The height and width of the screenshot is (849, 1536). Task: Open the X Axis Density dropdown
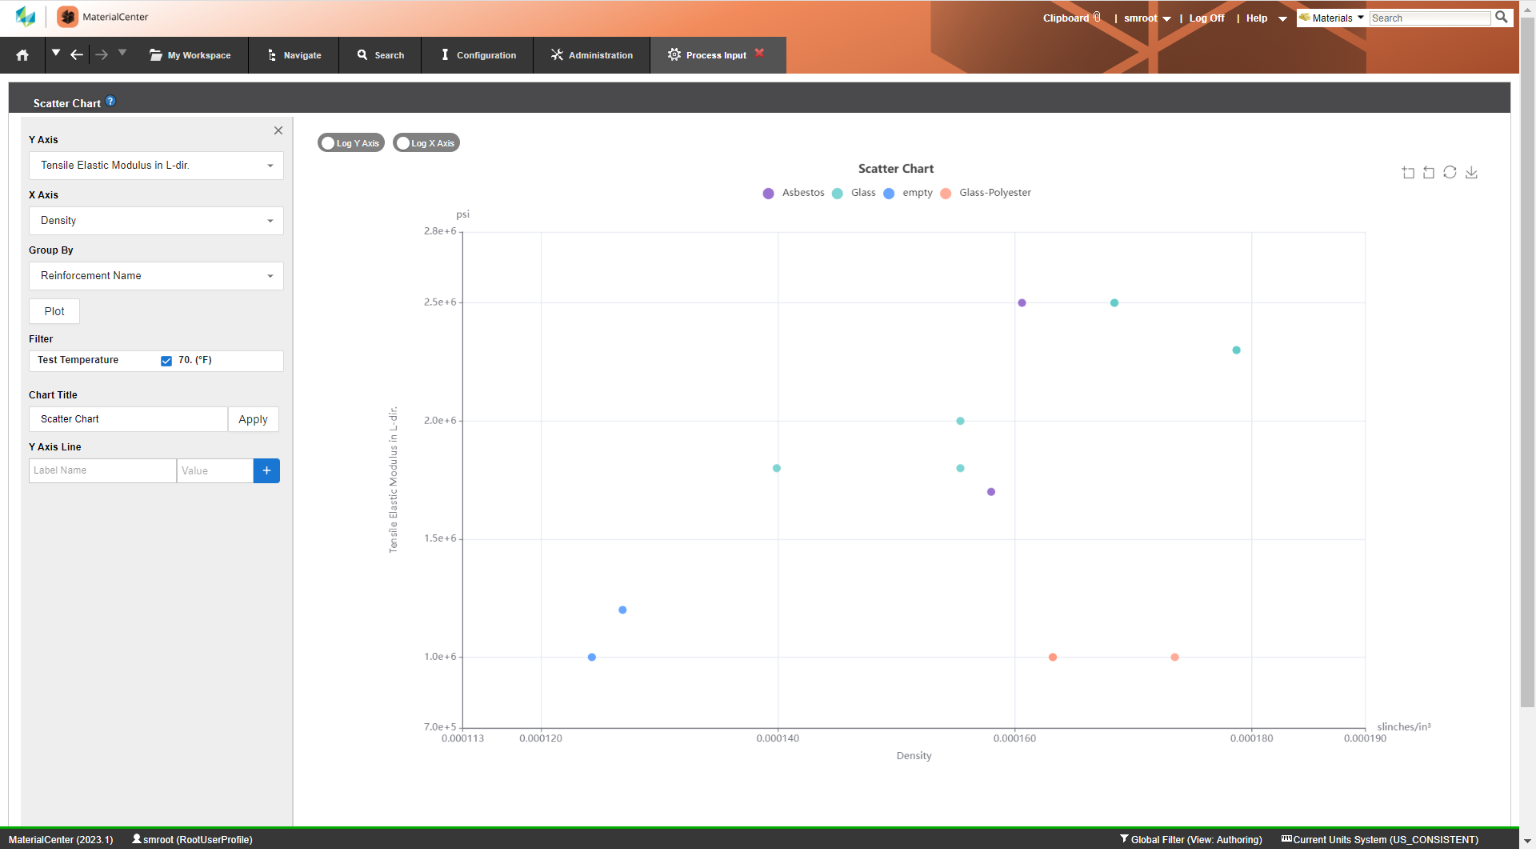coord(156,220)
